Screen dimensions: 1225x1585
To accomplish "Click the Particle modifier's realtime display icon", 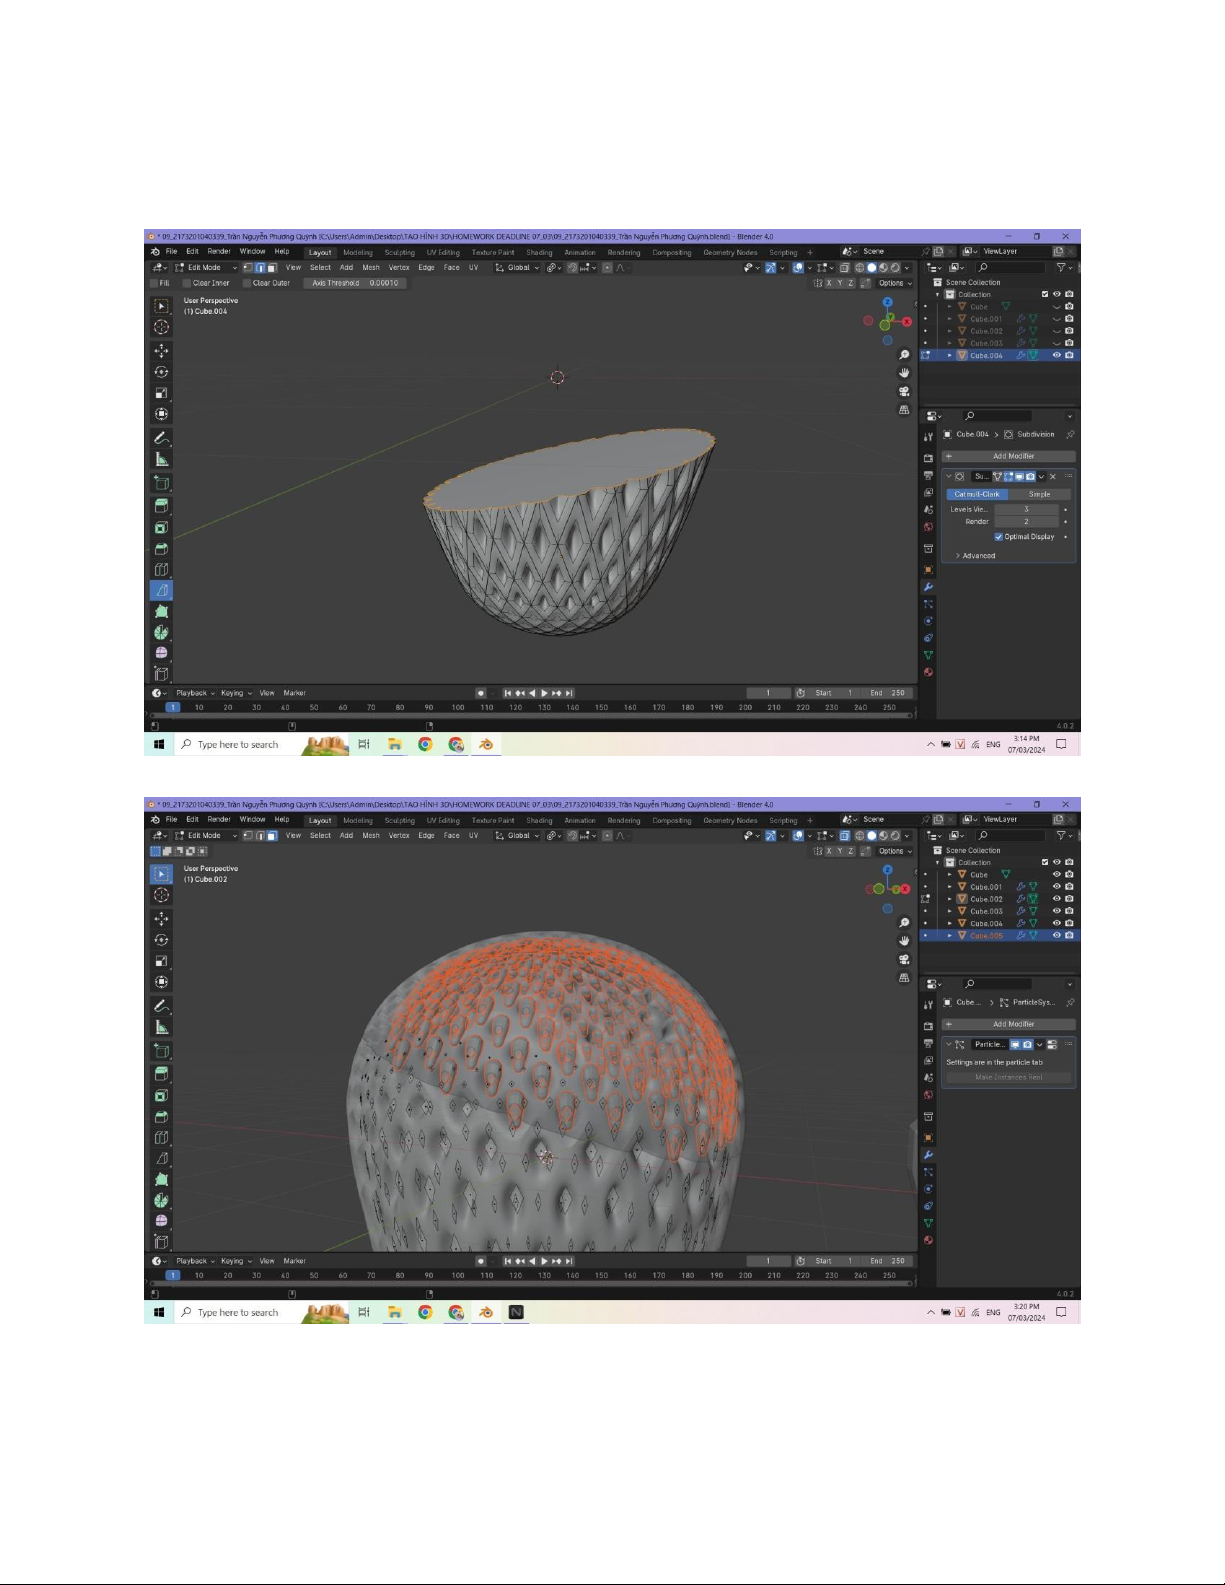I will (x=1015, y=1045).
